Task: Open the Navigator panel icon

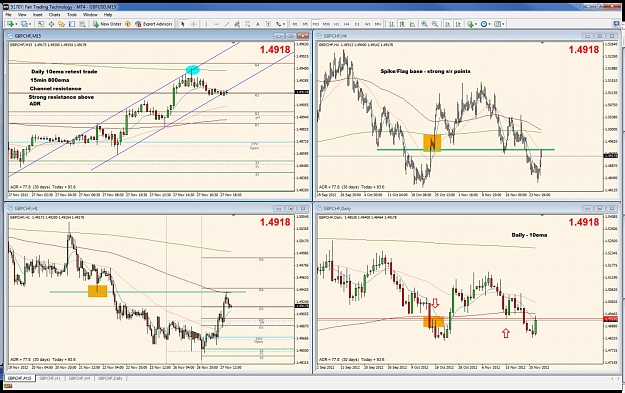Action: pyautogui.click(x=61, y=24)
